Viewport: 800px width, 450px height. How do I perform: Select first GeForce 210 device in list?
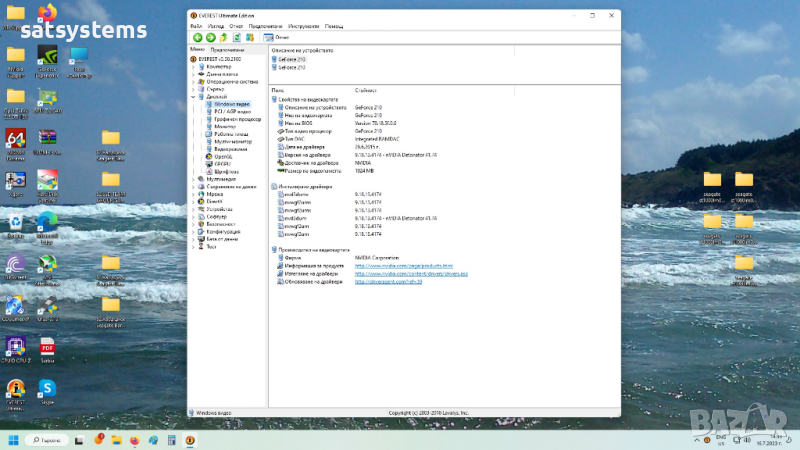pos(292,59)
